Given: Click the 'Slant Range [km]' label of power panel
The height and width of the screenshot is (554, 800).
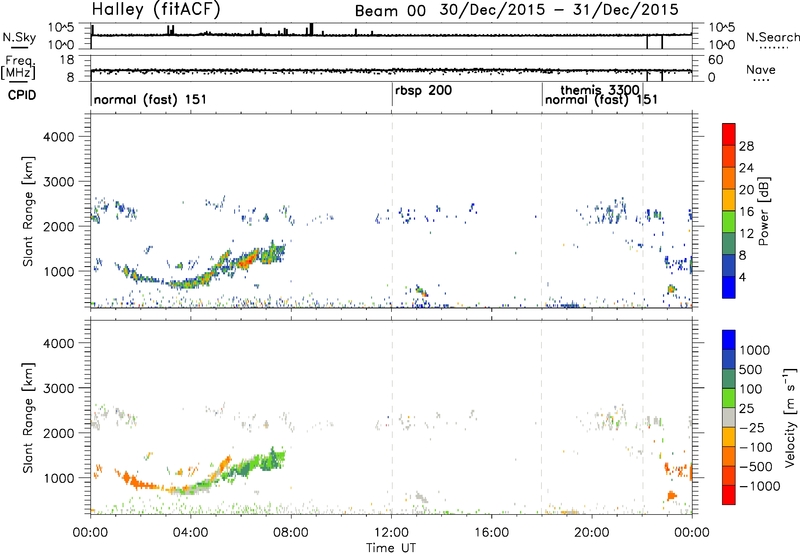Looking at the screenshot, I should point(28,211).
